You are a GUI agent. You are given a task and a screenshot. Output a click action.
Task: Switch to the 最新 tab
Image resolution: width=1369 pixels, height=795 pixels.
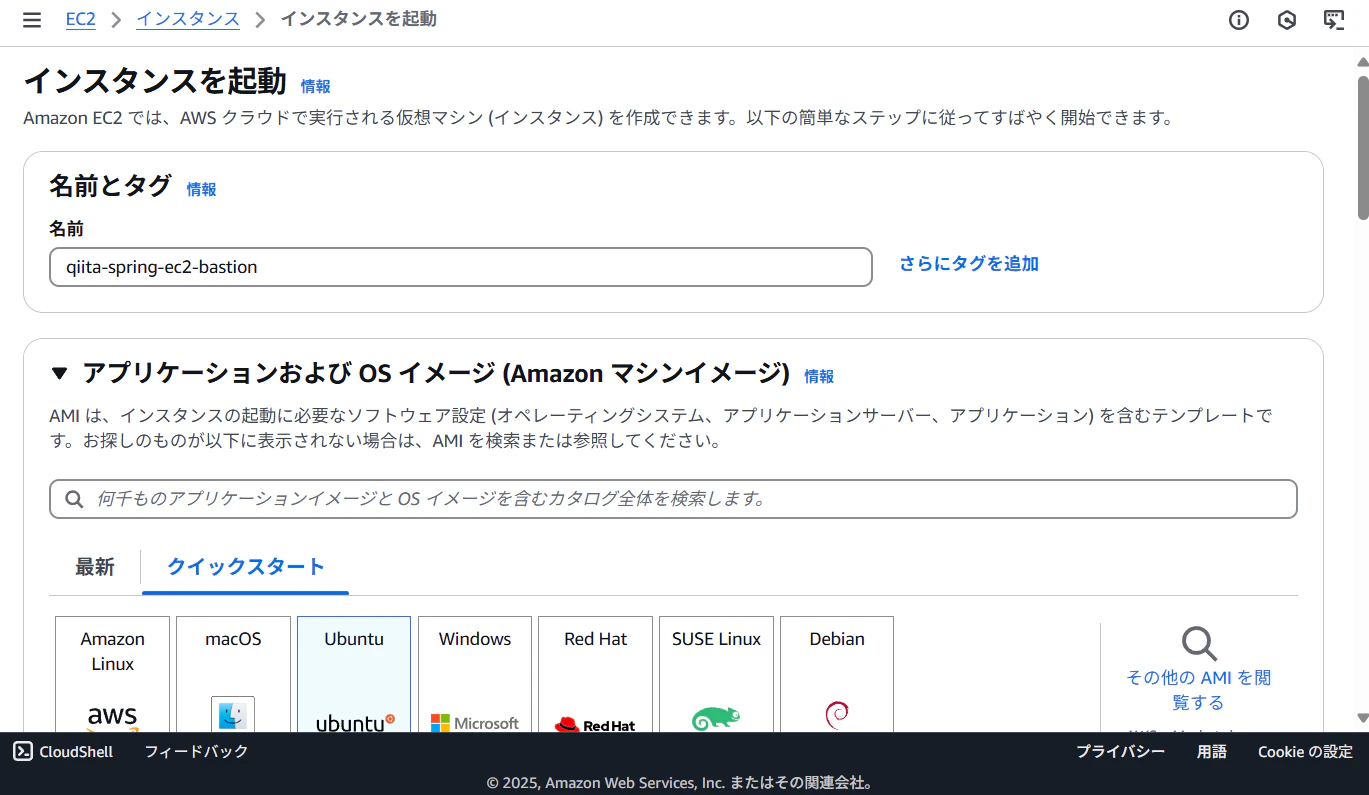pyautogui.click(x=95, y=567)
